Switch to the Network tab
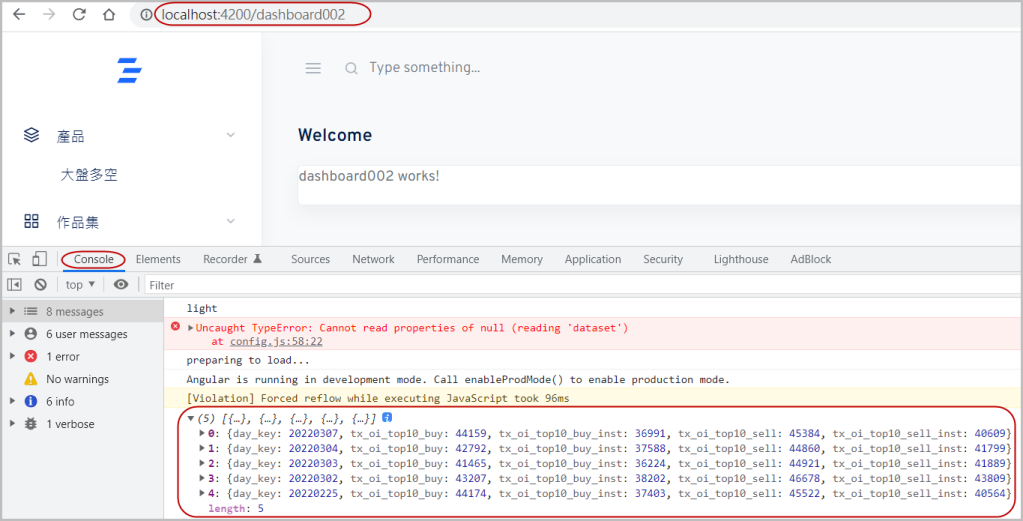 pyautogui.click(x=373, y=259)
